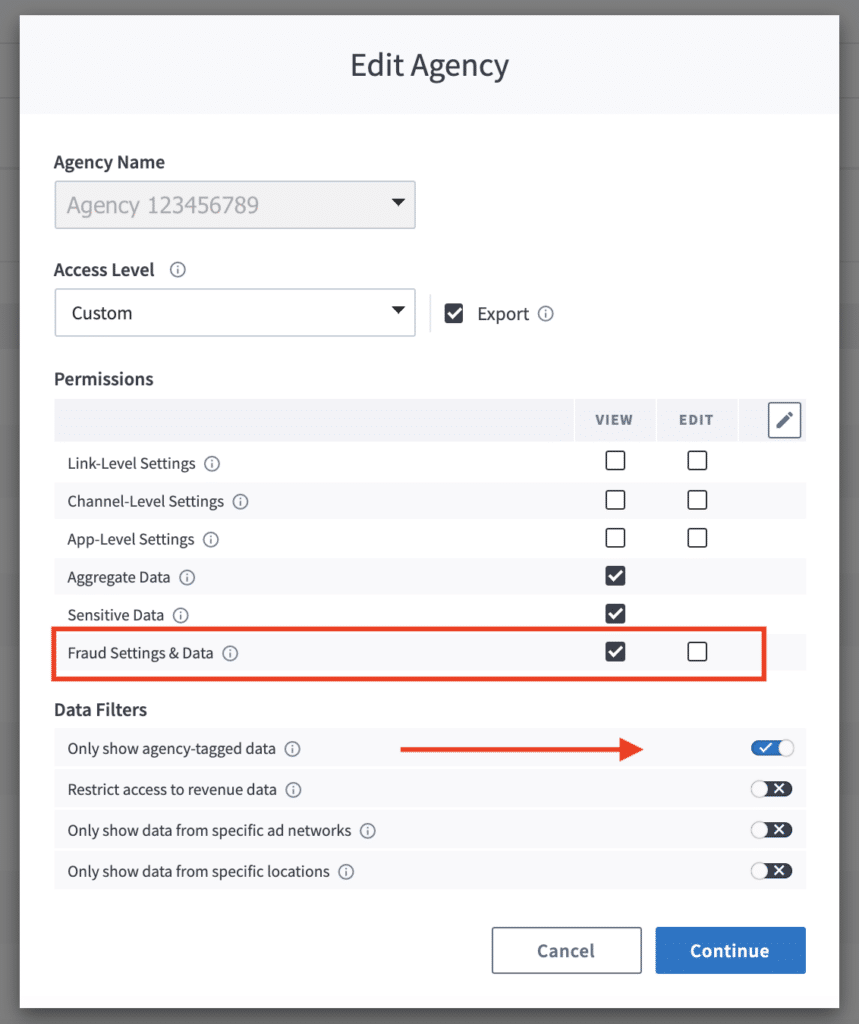Turn off Only show agency-tagged data

(x=772, y=748)
